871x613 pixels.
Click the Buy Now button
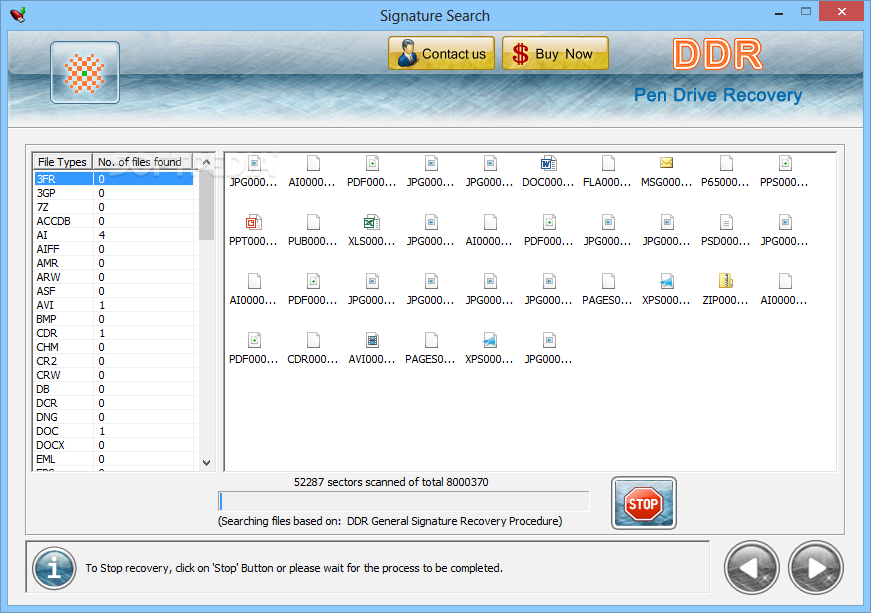555,53
